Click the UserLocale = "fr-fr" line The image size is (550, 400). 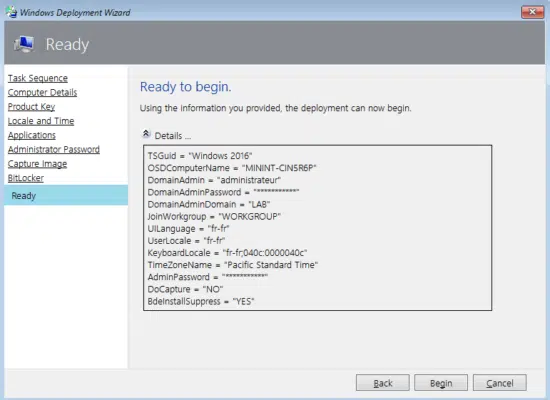pyautogui.click(x=186, y=241)
